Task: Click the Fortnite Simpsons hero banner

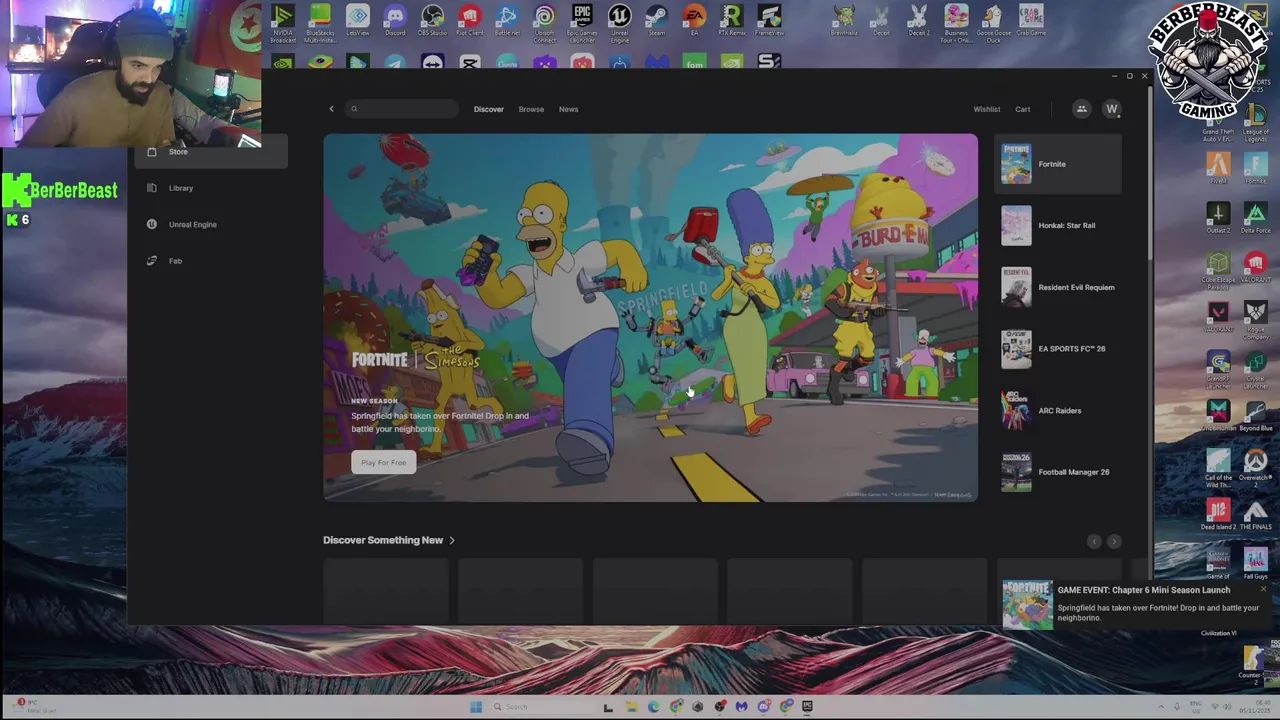Action: [650, 318]
